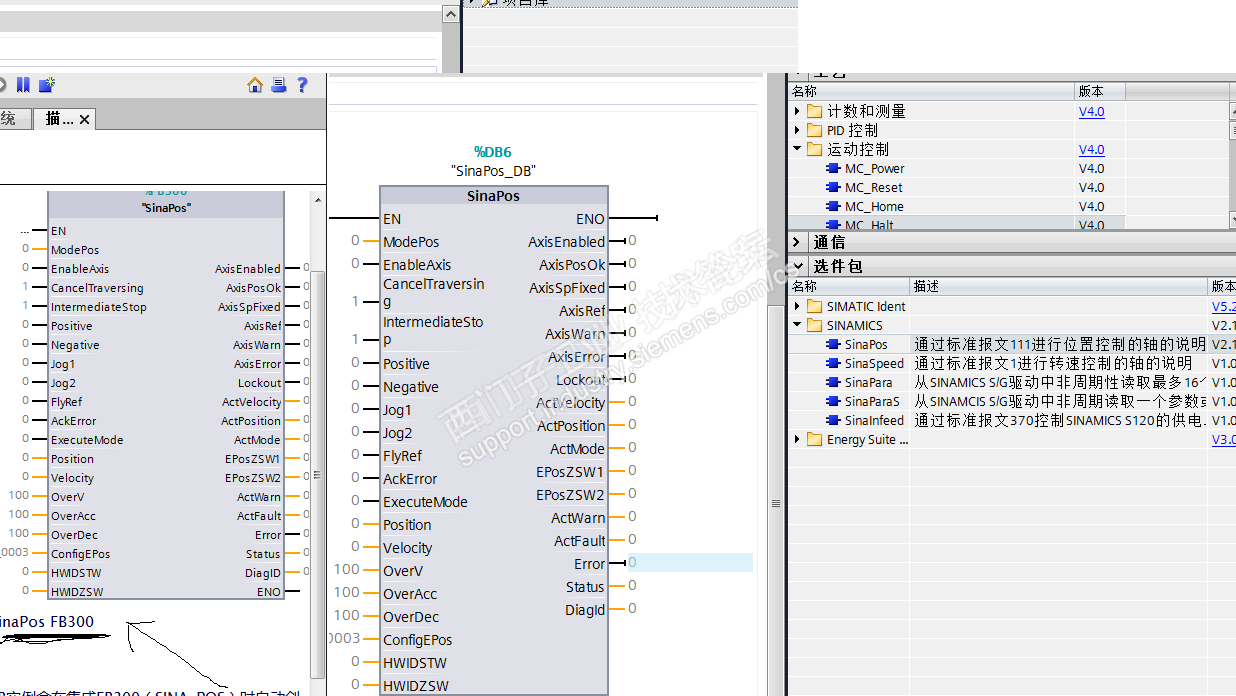Open V5.2 version link for SIMATIC Ident
1236x696 pixels.
(1223, 307)
